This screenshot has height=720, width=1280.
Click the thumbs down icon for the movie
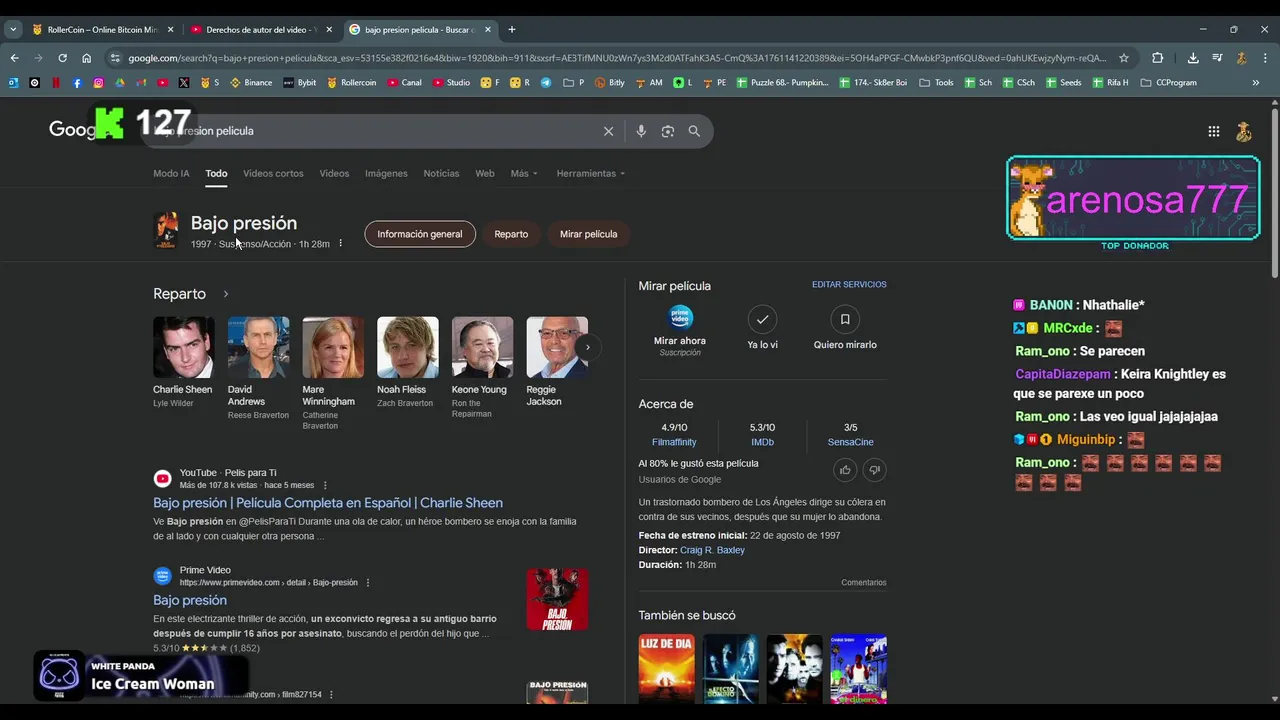click(874, 470)
